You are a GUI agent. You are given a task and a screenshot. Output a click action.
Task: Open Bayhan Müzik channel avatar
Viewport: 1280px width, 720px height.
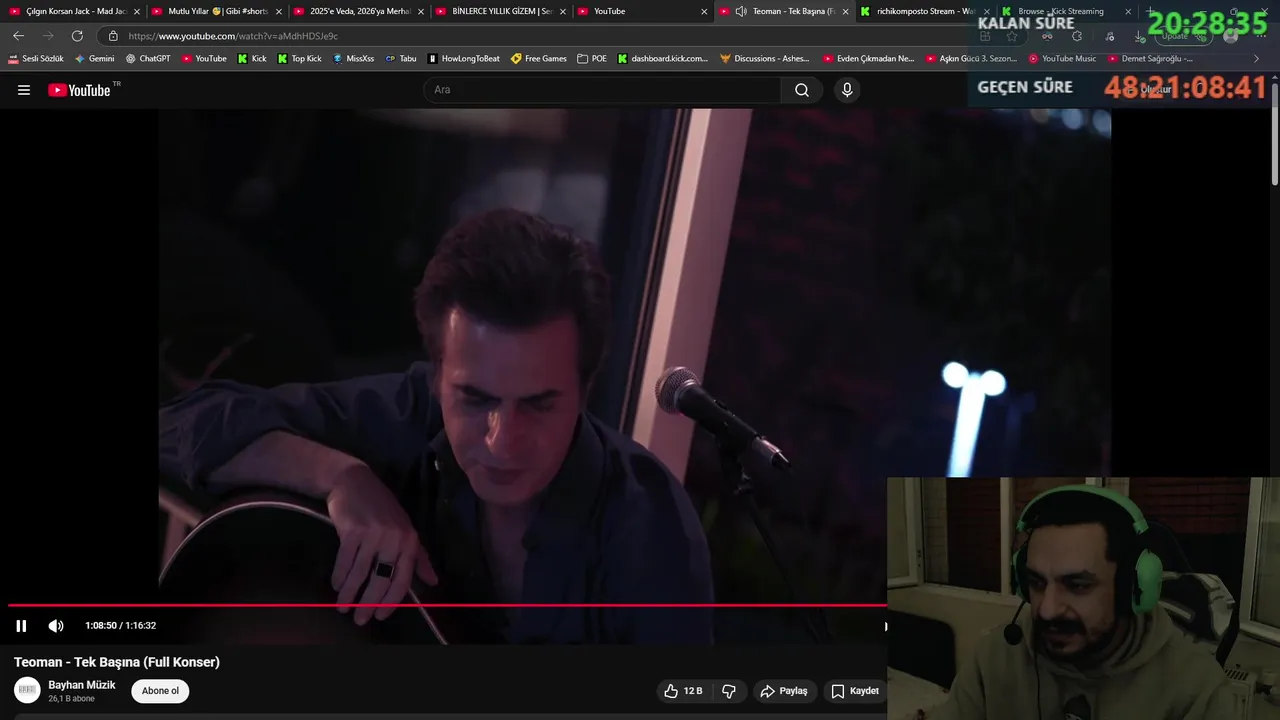point(27,690)
